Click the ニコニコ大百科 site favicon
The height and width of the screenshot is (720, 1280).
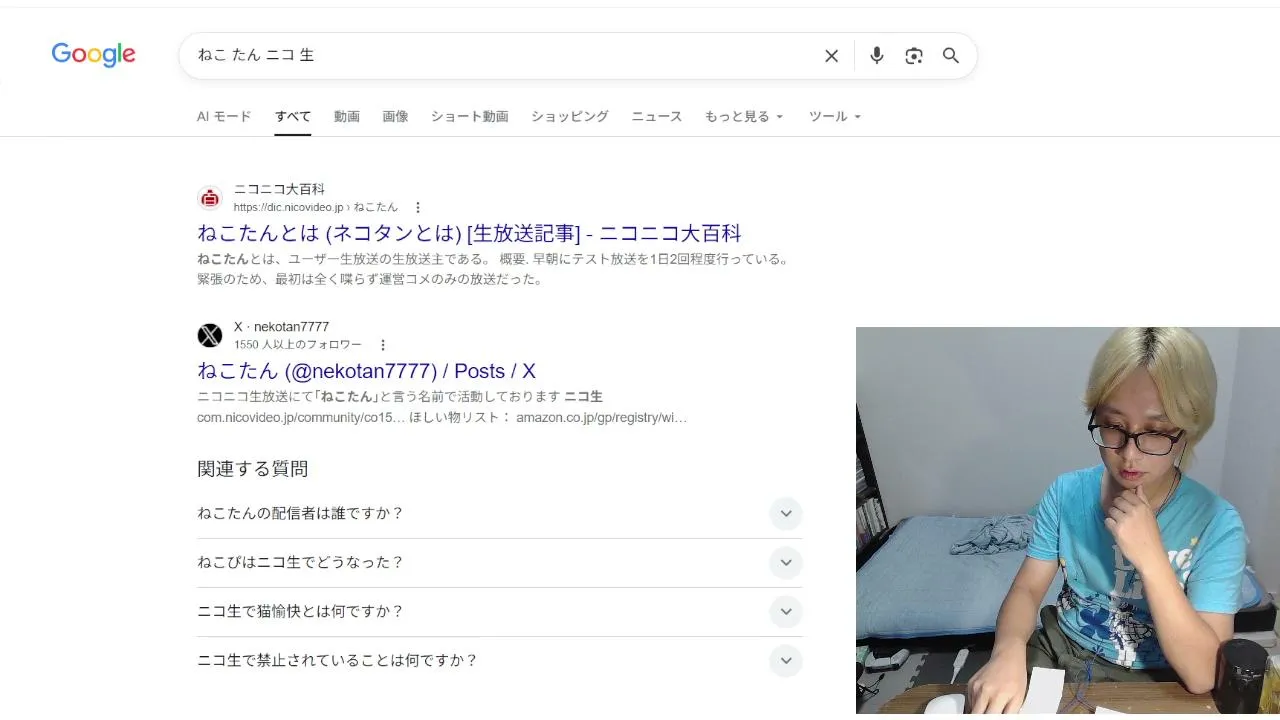pyautogui.click(x=210, y=198)
